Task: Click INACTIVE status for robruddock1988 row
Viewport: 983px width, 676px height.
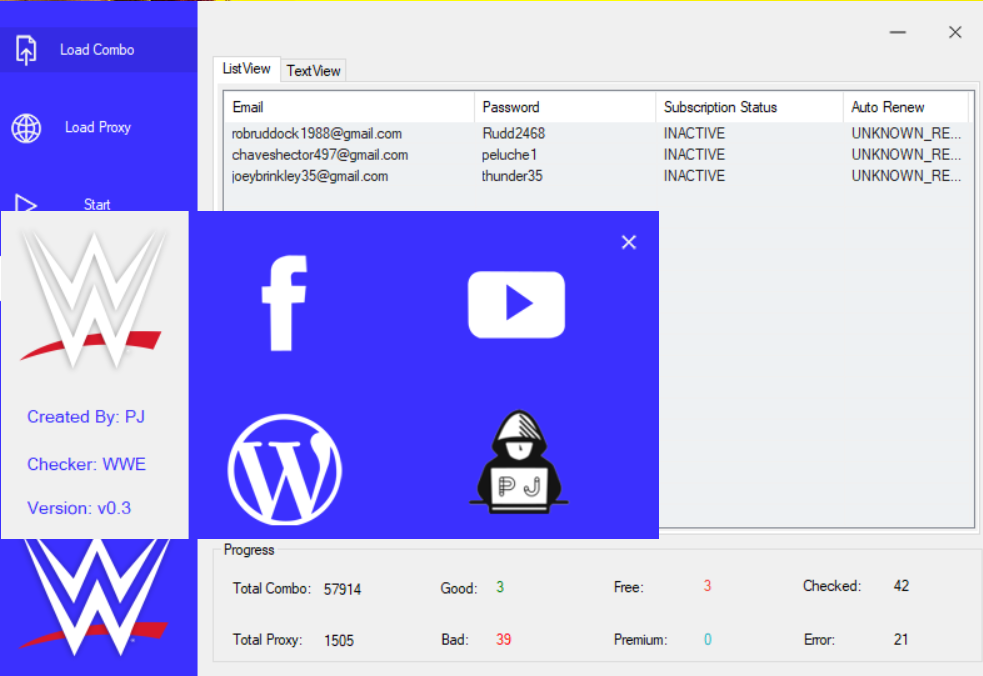Action: (694, 134)
